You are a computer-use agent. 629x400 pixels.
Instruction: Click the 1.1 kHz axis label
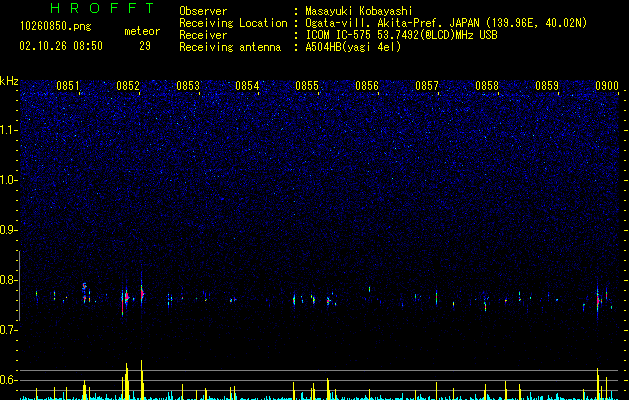(x=9, y=130)
